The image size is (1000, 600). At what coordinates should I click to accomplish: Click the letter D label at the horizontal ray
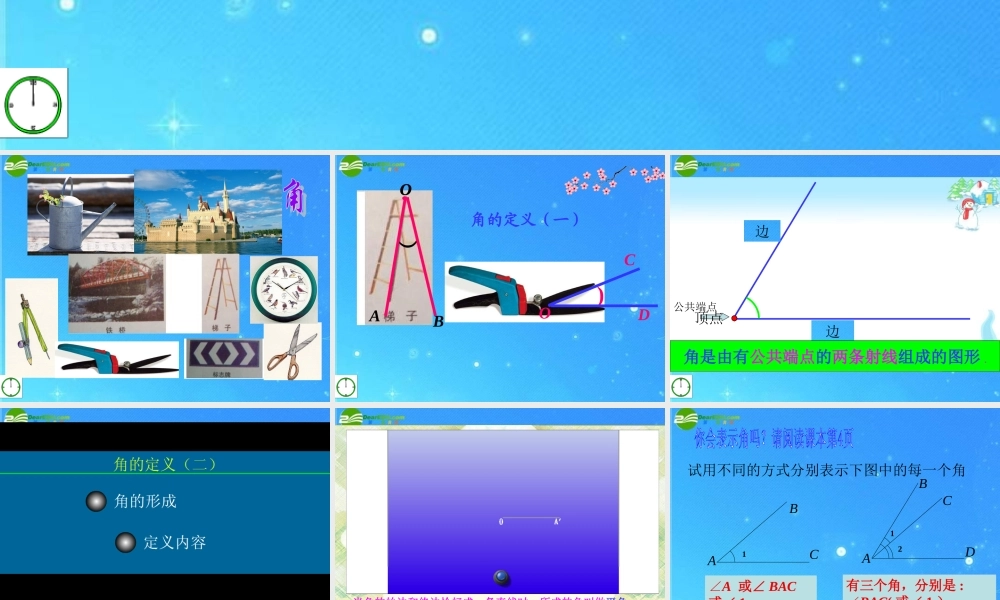click(x=643, y=314)
